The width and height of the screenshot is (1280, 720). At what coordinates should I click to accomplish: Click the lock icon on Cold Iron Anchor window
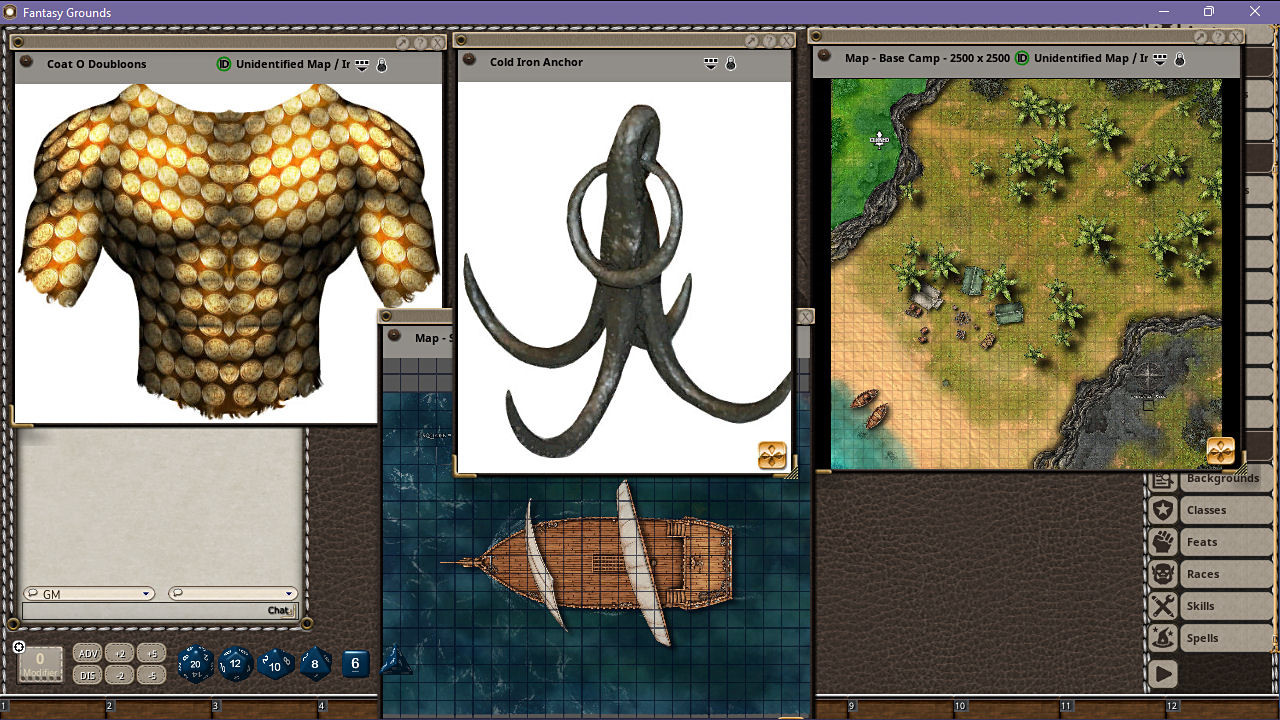(x=731, y=62)
